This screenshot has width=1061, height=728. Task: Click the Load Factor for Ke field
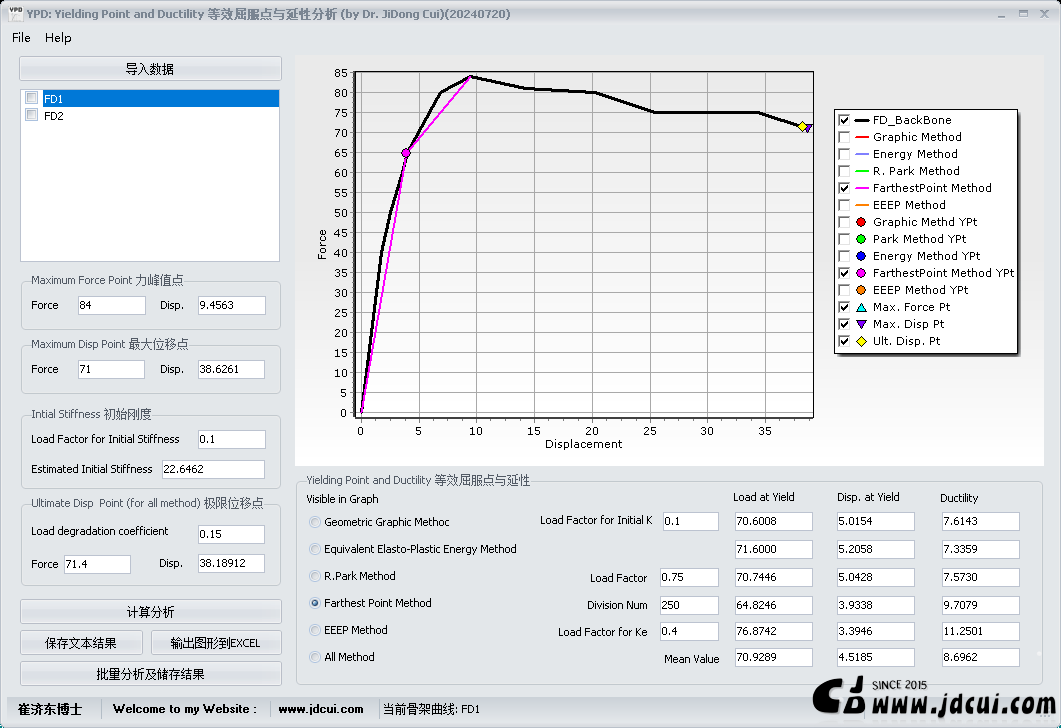pyautogui.click(x=689, y=631)
